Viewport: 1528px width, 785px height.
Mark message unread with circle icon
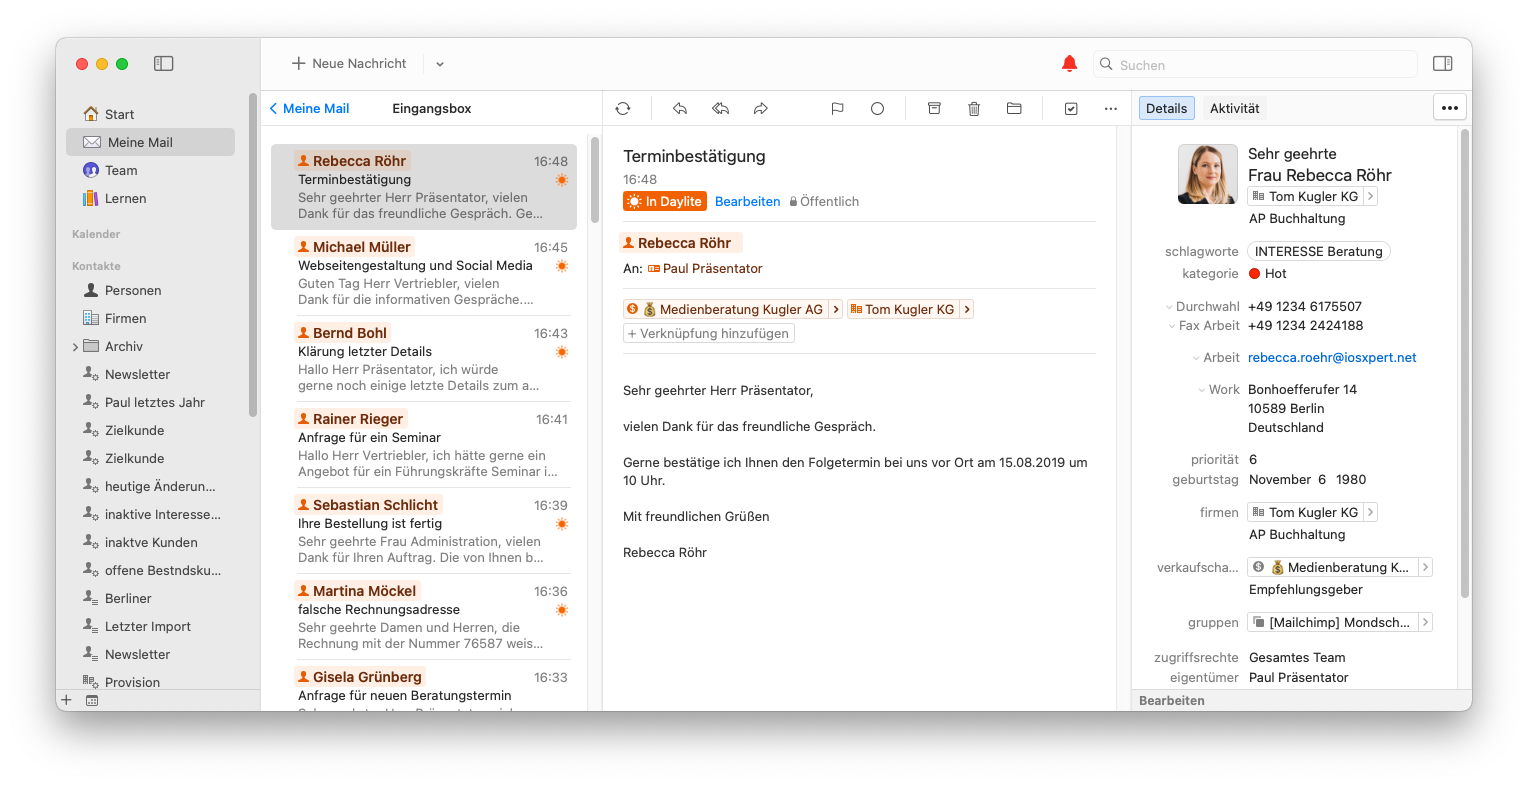pos(877,108)
